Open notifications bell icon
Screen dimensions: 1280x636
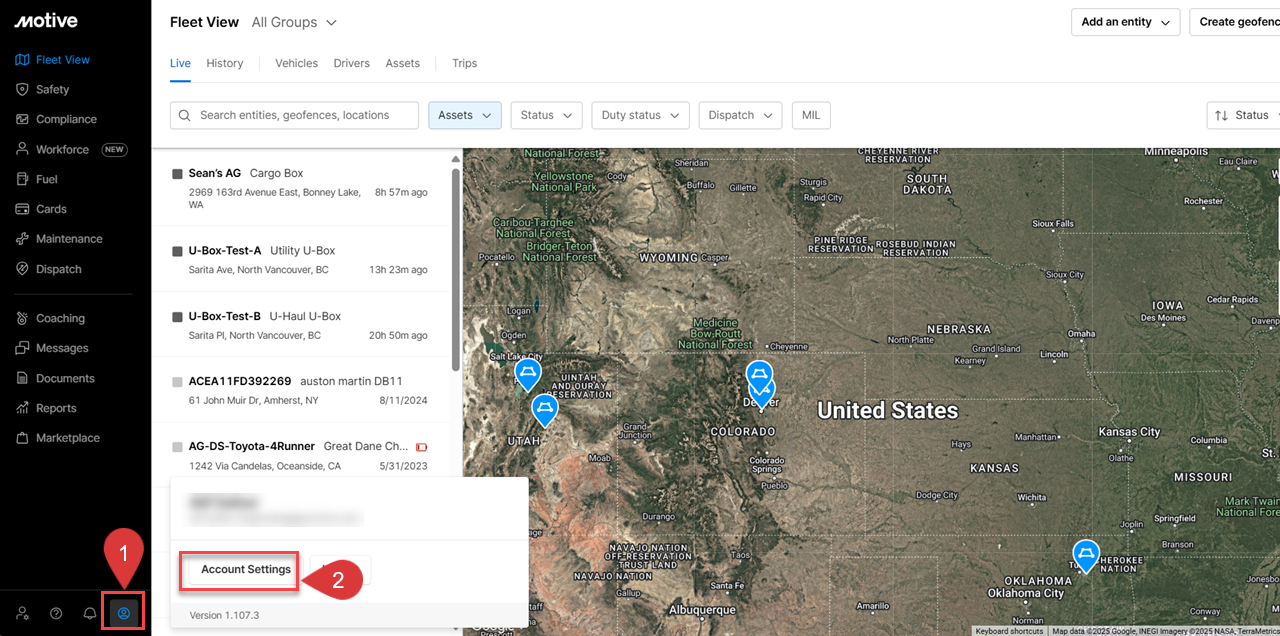90,613
